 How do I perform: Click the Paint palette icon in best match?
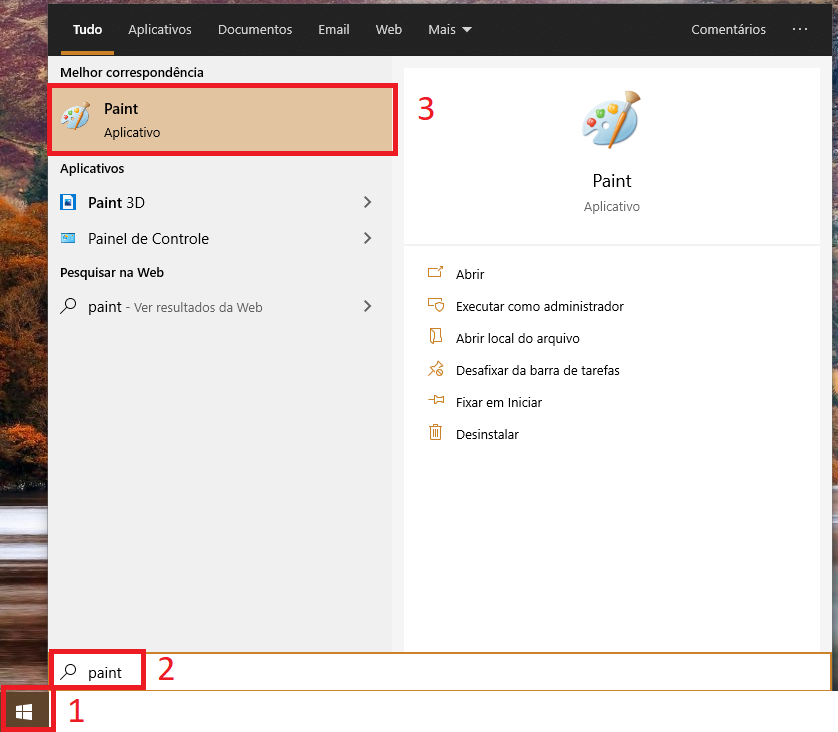point(75,118)
